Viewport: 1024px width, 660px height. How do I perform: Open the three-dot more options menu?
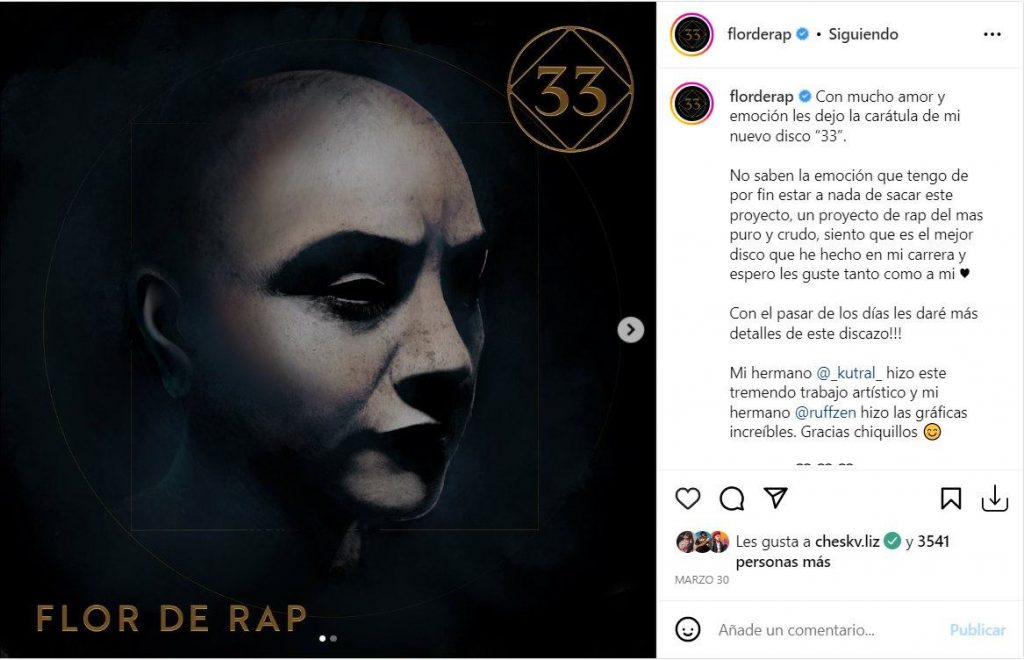(x=992, y=34)
